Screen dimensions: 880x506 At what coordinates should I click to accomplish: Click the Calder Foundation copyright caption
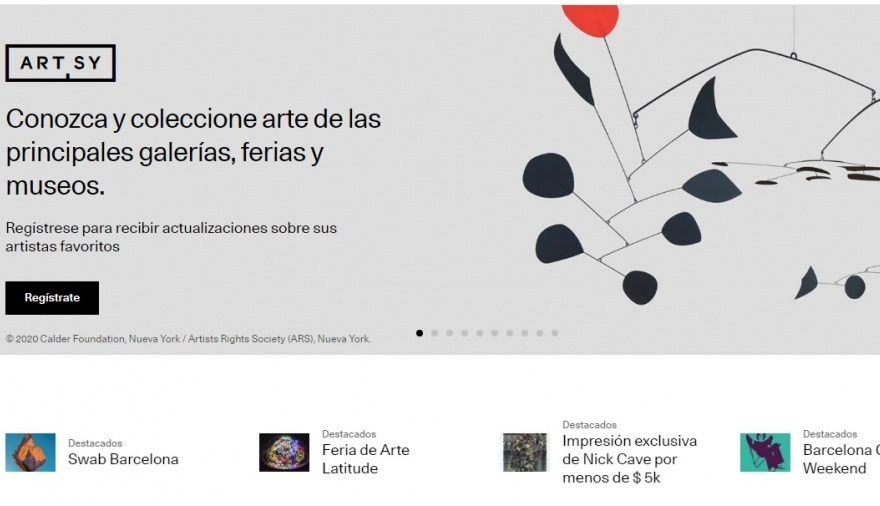pyautogui.click(x=189, y=339)
